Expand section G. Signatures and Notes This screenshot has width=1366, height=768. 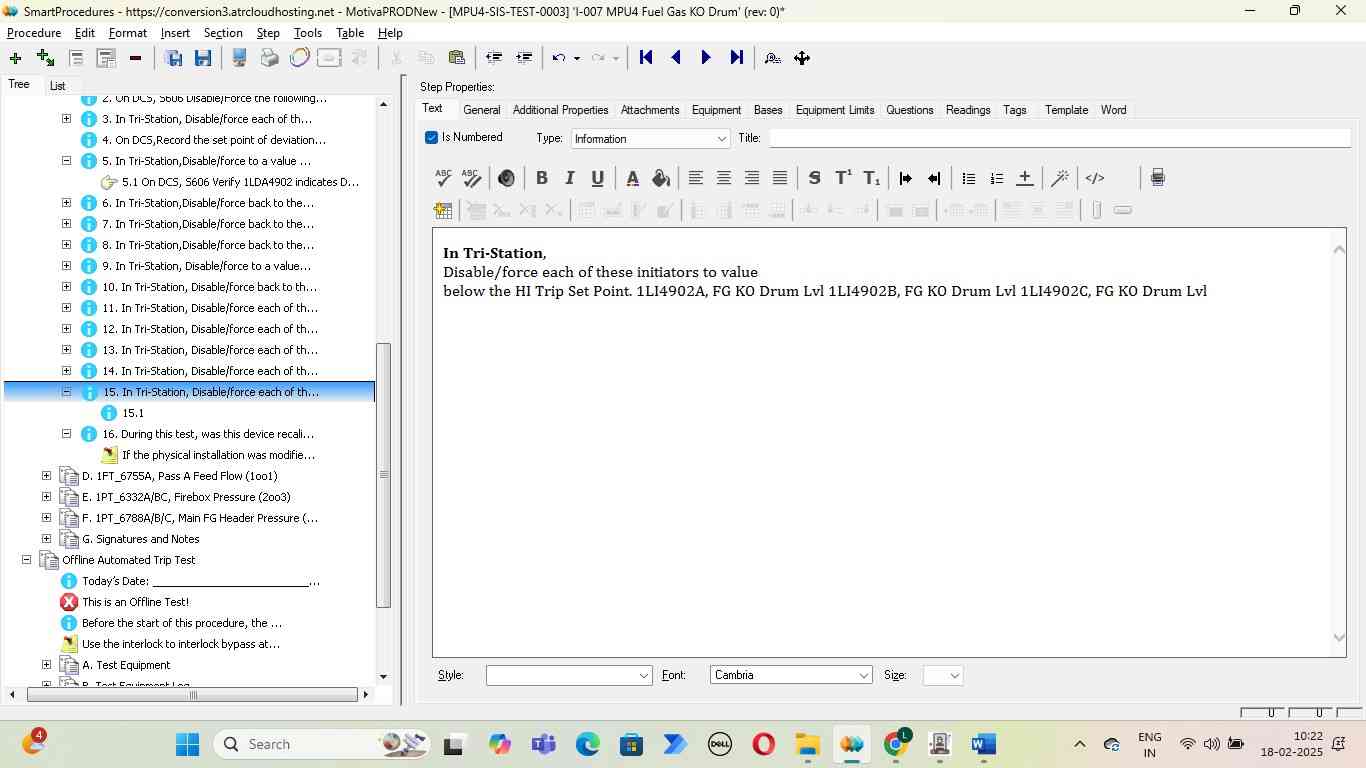(46, 539)
